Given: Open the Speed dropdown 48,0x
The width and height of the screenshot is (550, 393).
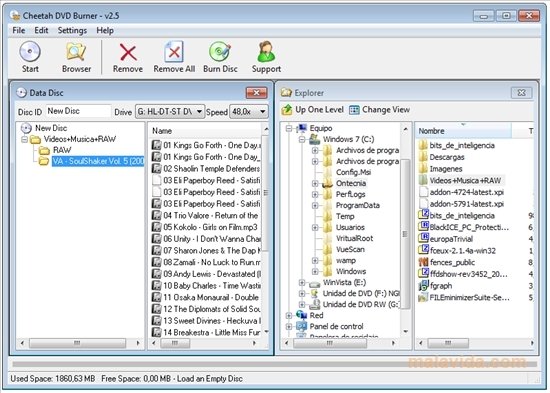Looking at the screenshot, I should 249,112.
